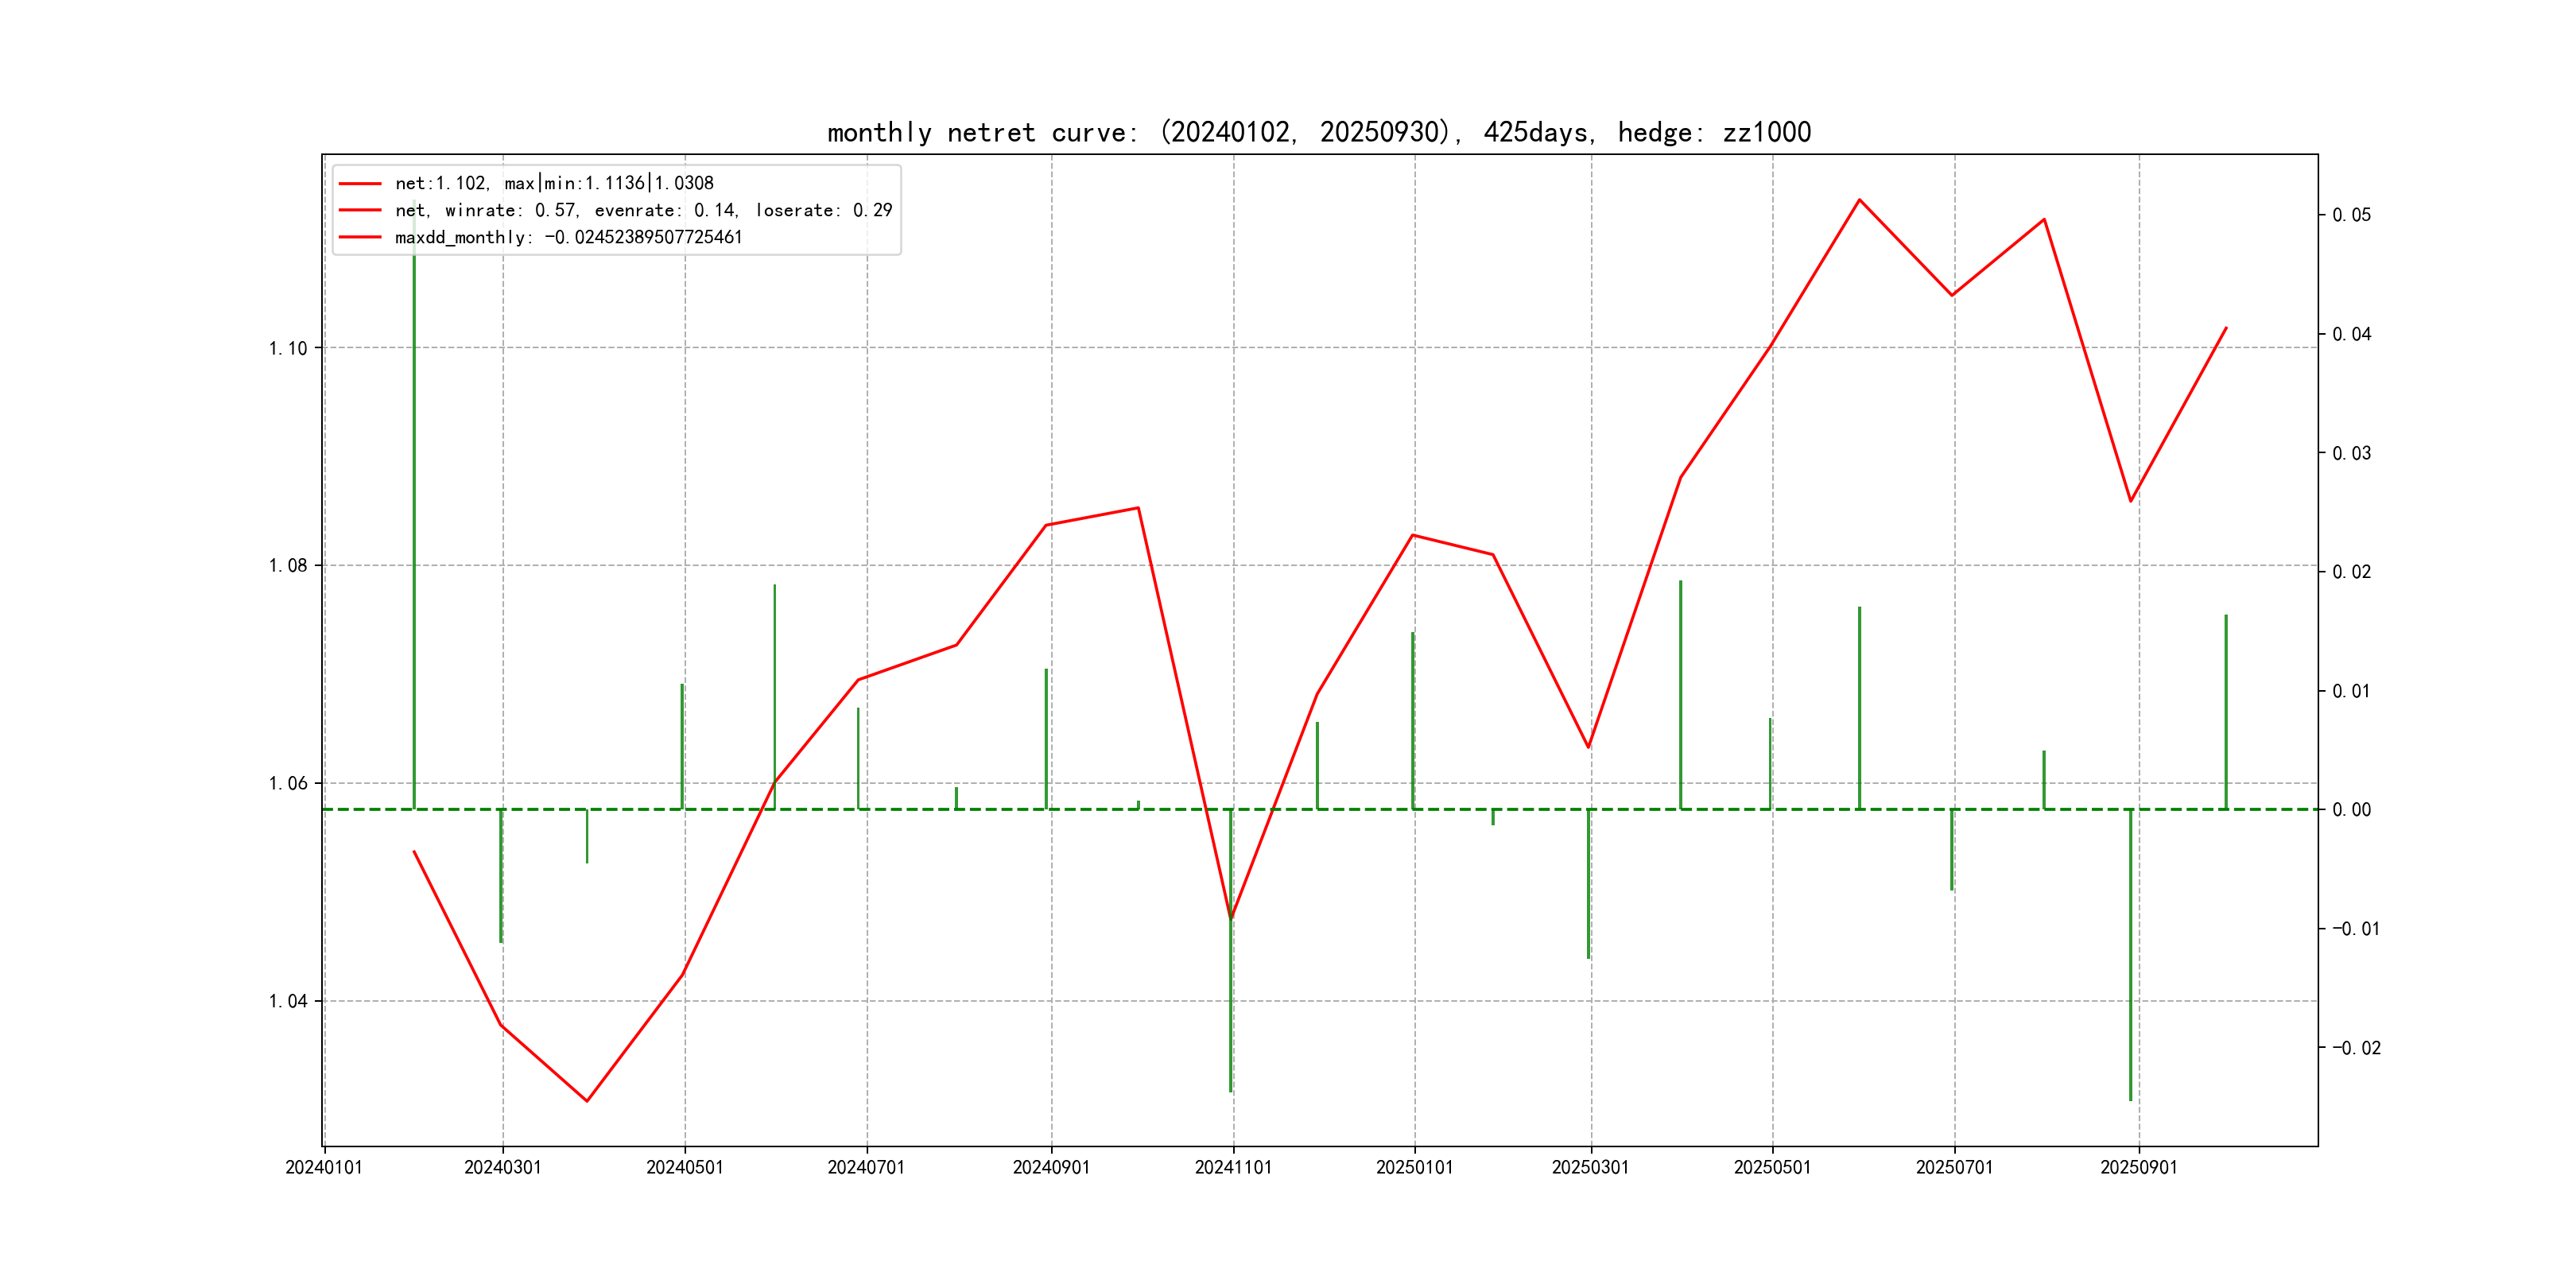Click the winrate legend entry
The width and height of the screenshot is (2576, 1288).
click(x=643, y=210)
